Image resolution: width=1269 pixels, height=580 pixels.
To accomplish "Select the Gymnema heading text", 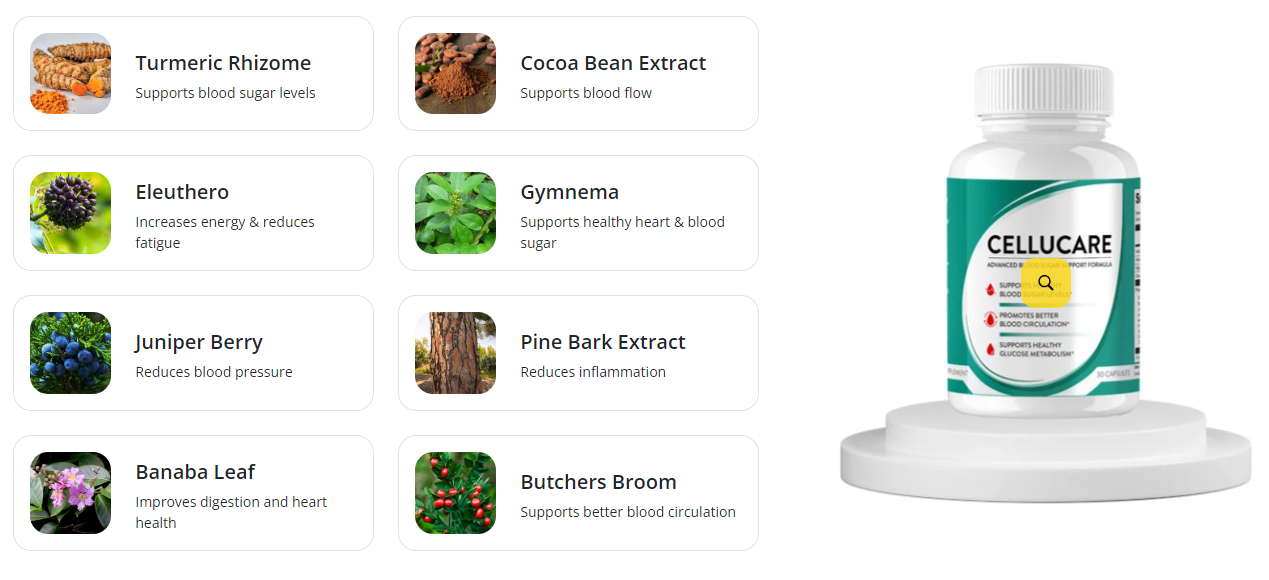I will [569, 192].
